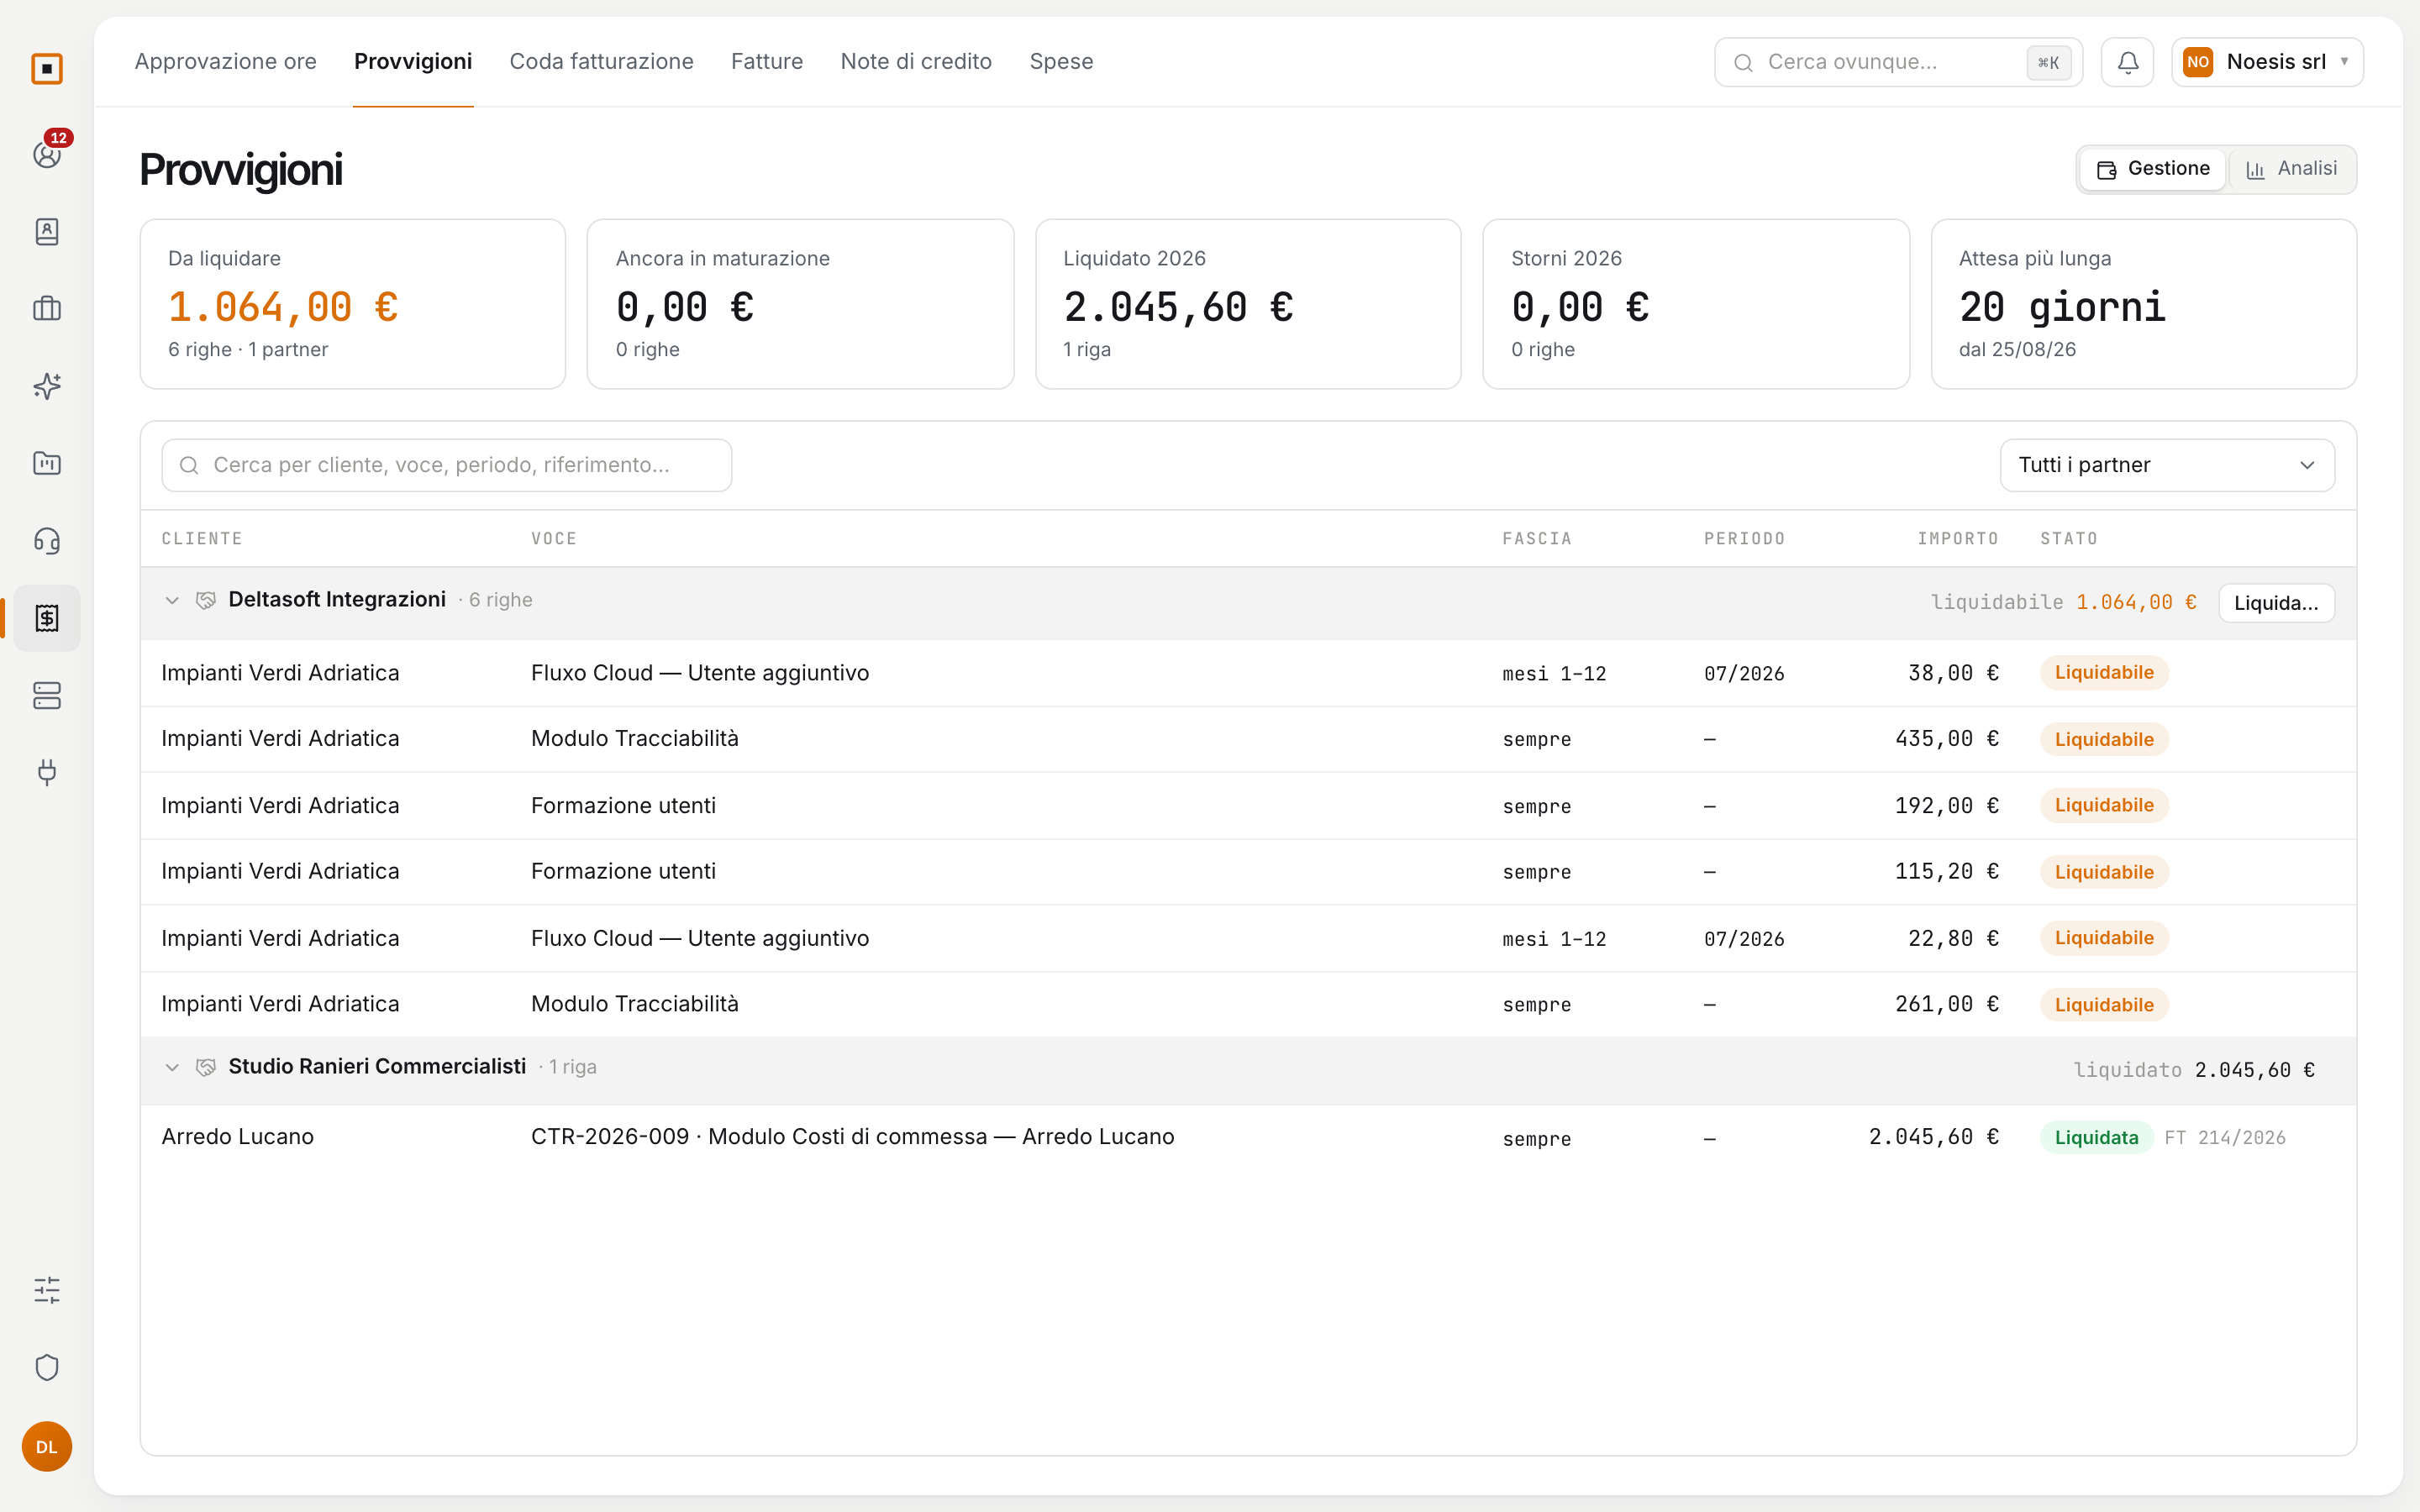This screenshot has height=1512, width=2420.
Task: Open the shield security sidebar icon
Action: [x=47, y=1367]
